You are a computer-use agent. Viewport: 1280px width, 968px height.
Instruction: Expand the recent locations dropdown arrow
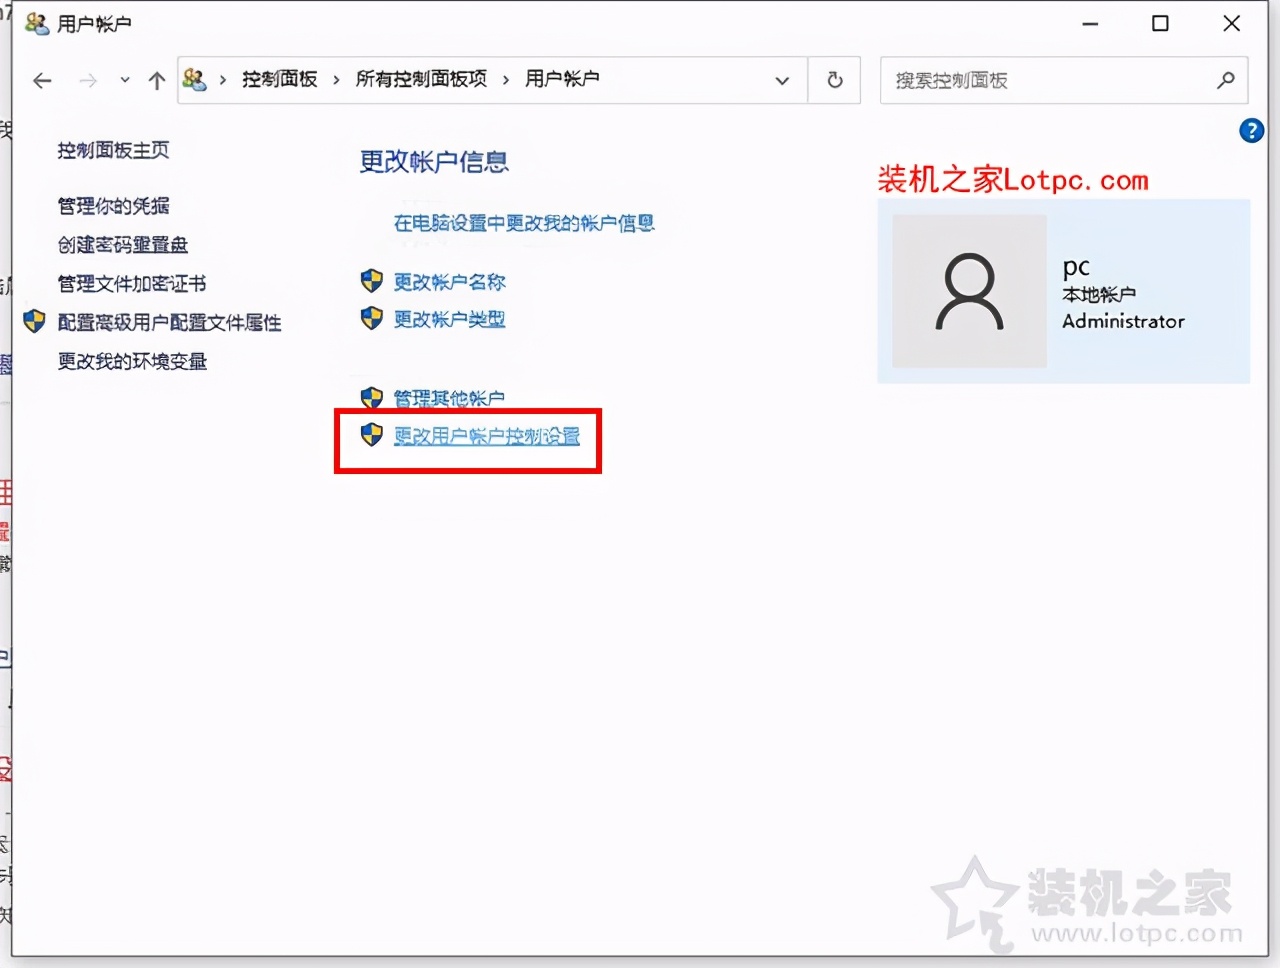[123, 81]
